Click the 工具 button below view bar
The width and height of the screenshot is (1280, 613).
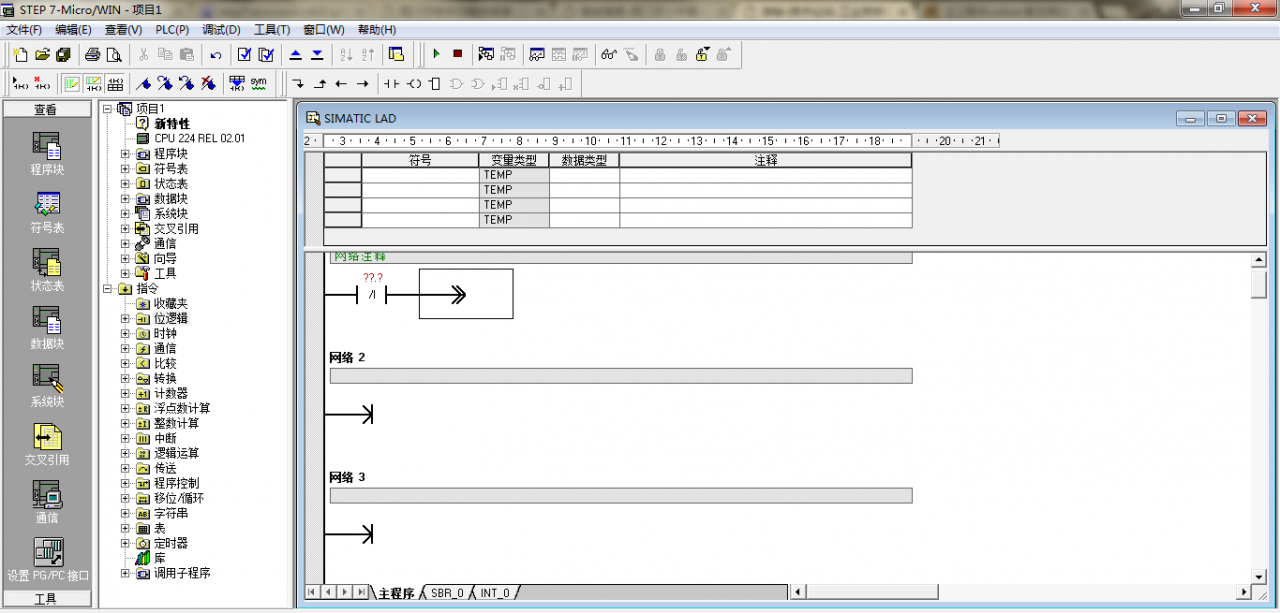[46, 599]
